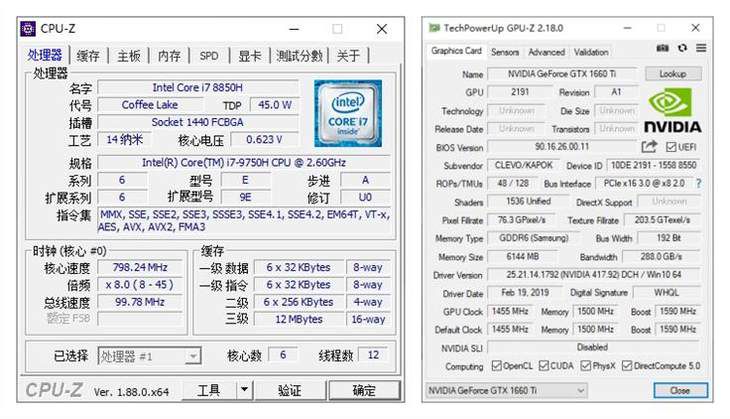Click the Memory Size field 6144 MB
Screen dimensions: 730x419
coord(522,257)
